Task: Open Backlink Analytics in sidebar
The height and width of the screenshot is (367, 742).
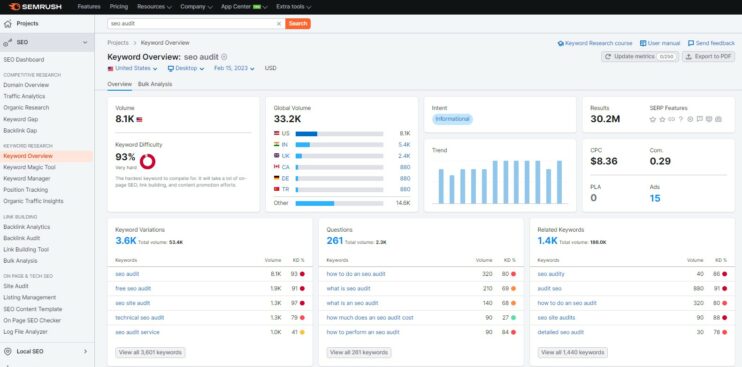Action: 26,227
